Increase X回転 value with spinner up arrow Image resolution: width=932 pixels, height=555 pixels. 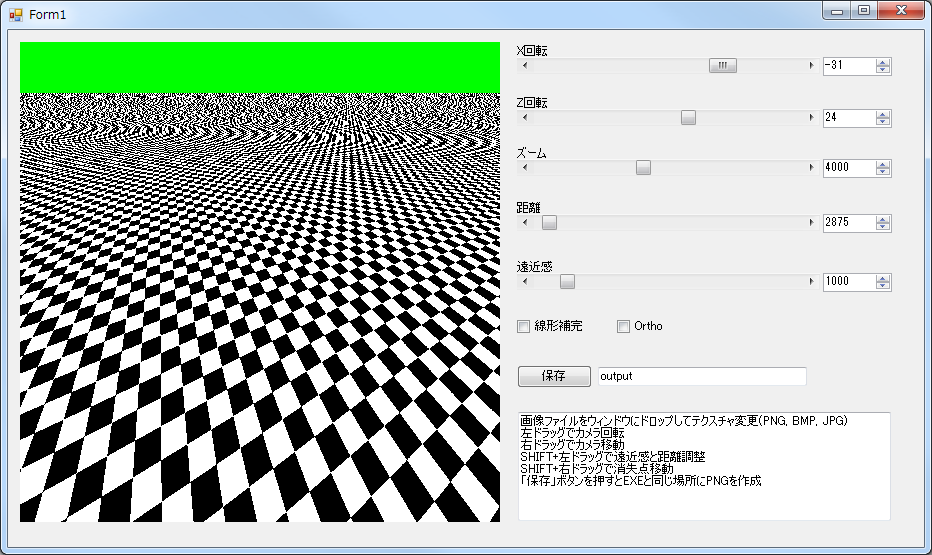883,62
